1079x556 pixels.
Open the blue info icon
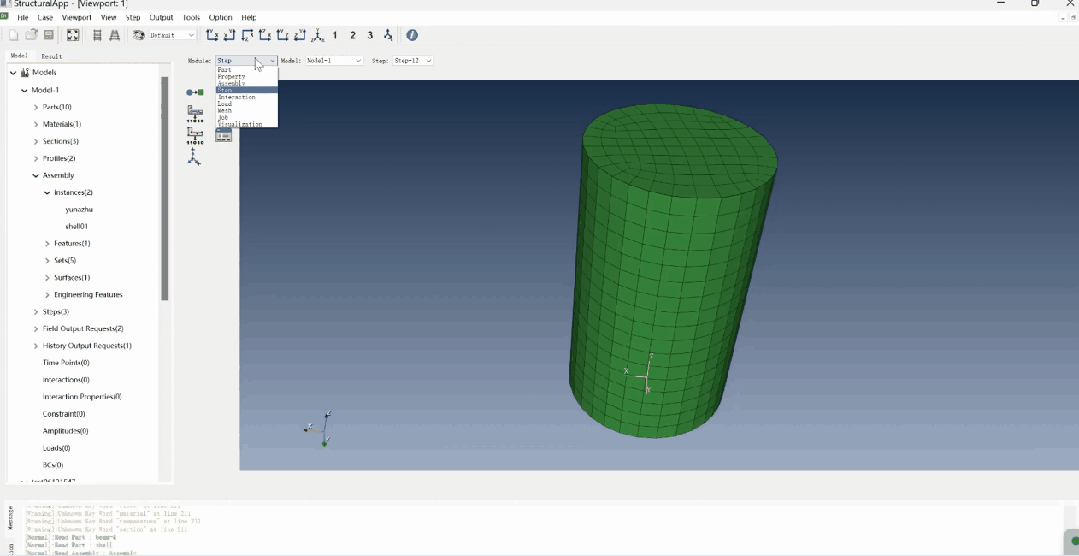[412, 35]
